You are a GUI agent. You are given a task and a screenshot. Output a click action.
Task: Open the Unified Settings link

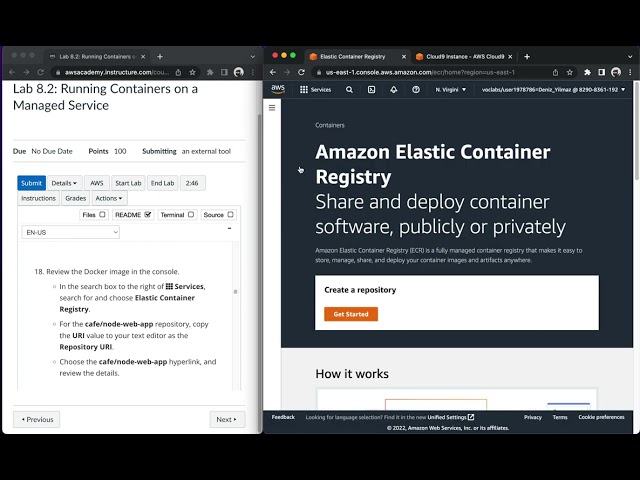tap(451, 417)
